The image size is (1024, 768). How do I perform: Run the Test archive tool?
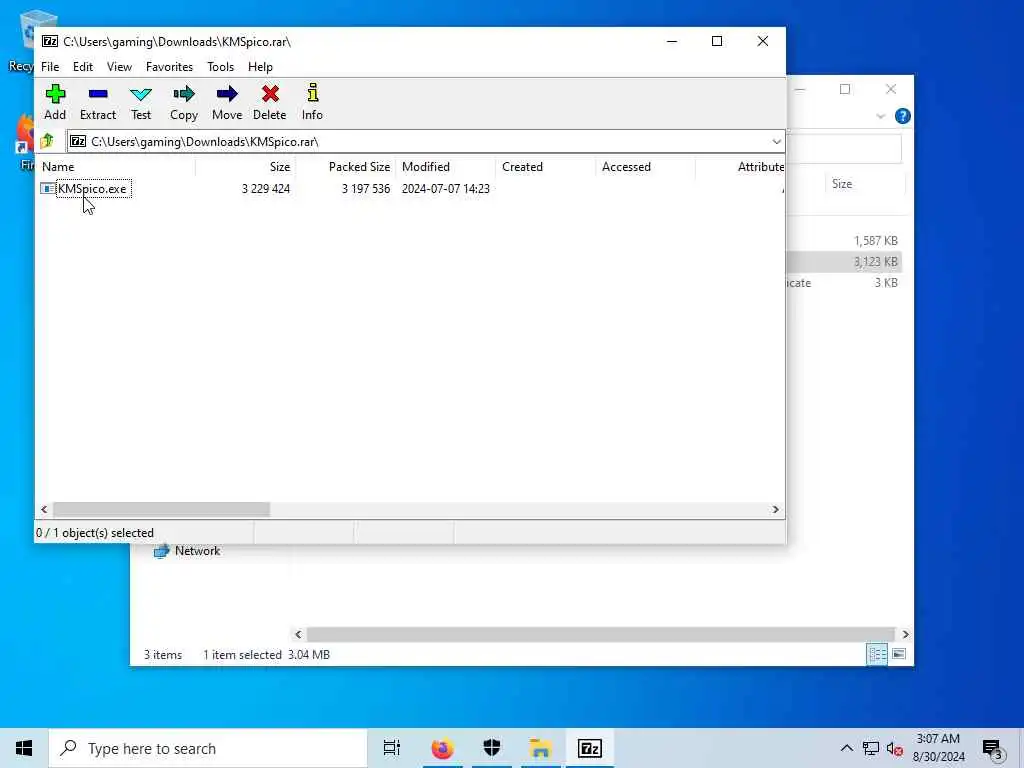[141, 103]
